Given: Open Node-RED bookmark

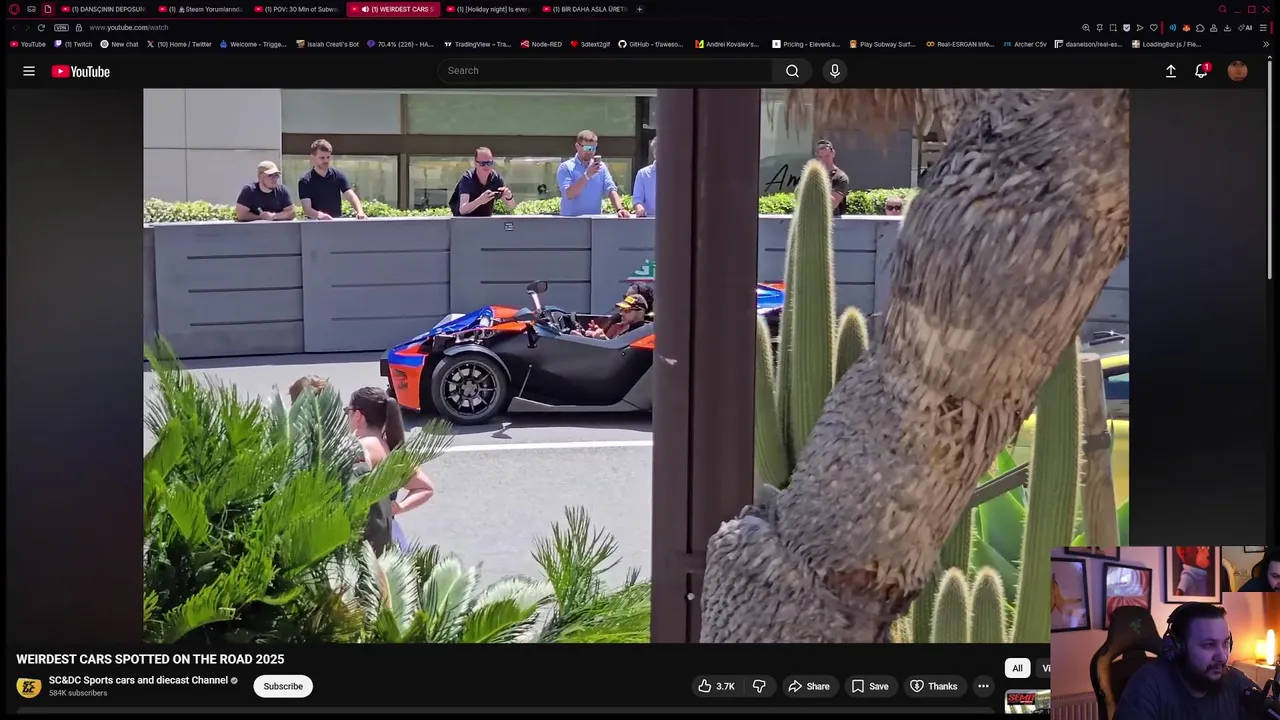Looking at the screenshot, I should 542,44.
